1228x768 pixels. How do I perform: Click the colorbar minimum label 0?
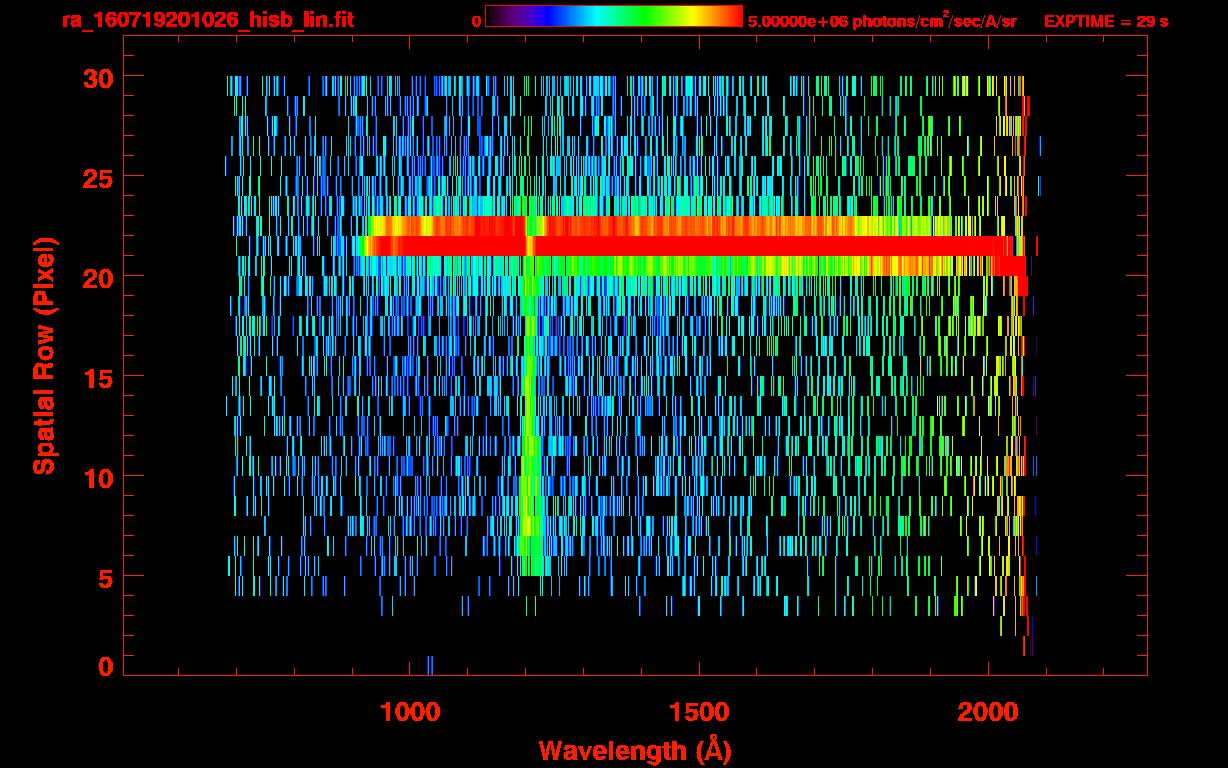[x=477, y=21]
